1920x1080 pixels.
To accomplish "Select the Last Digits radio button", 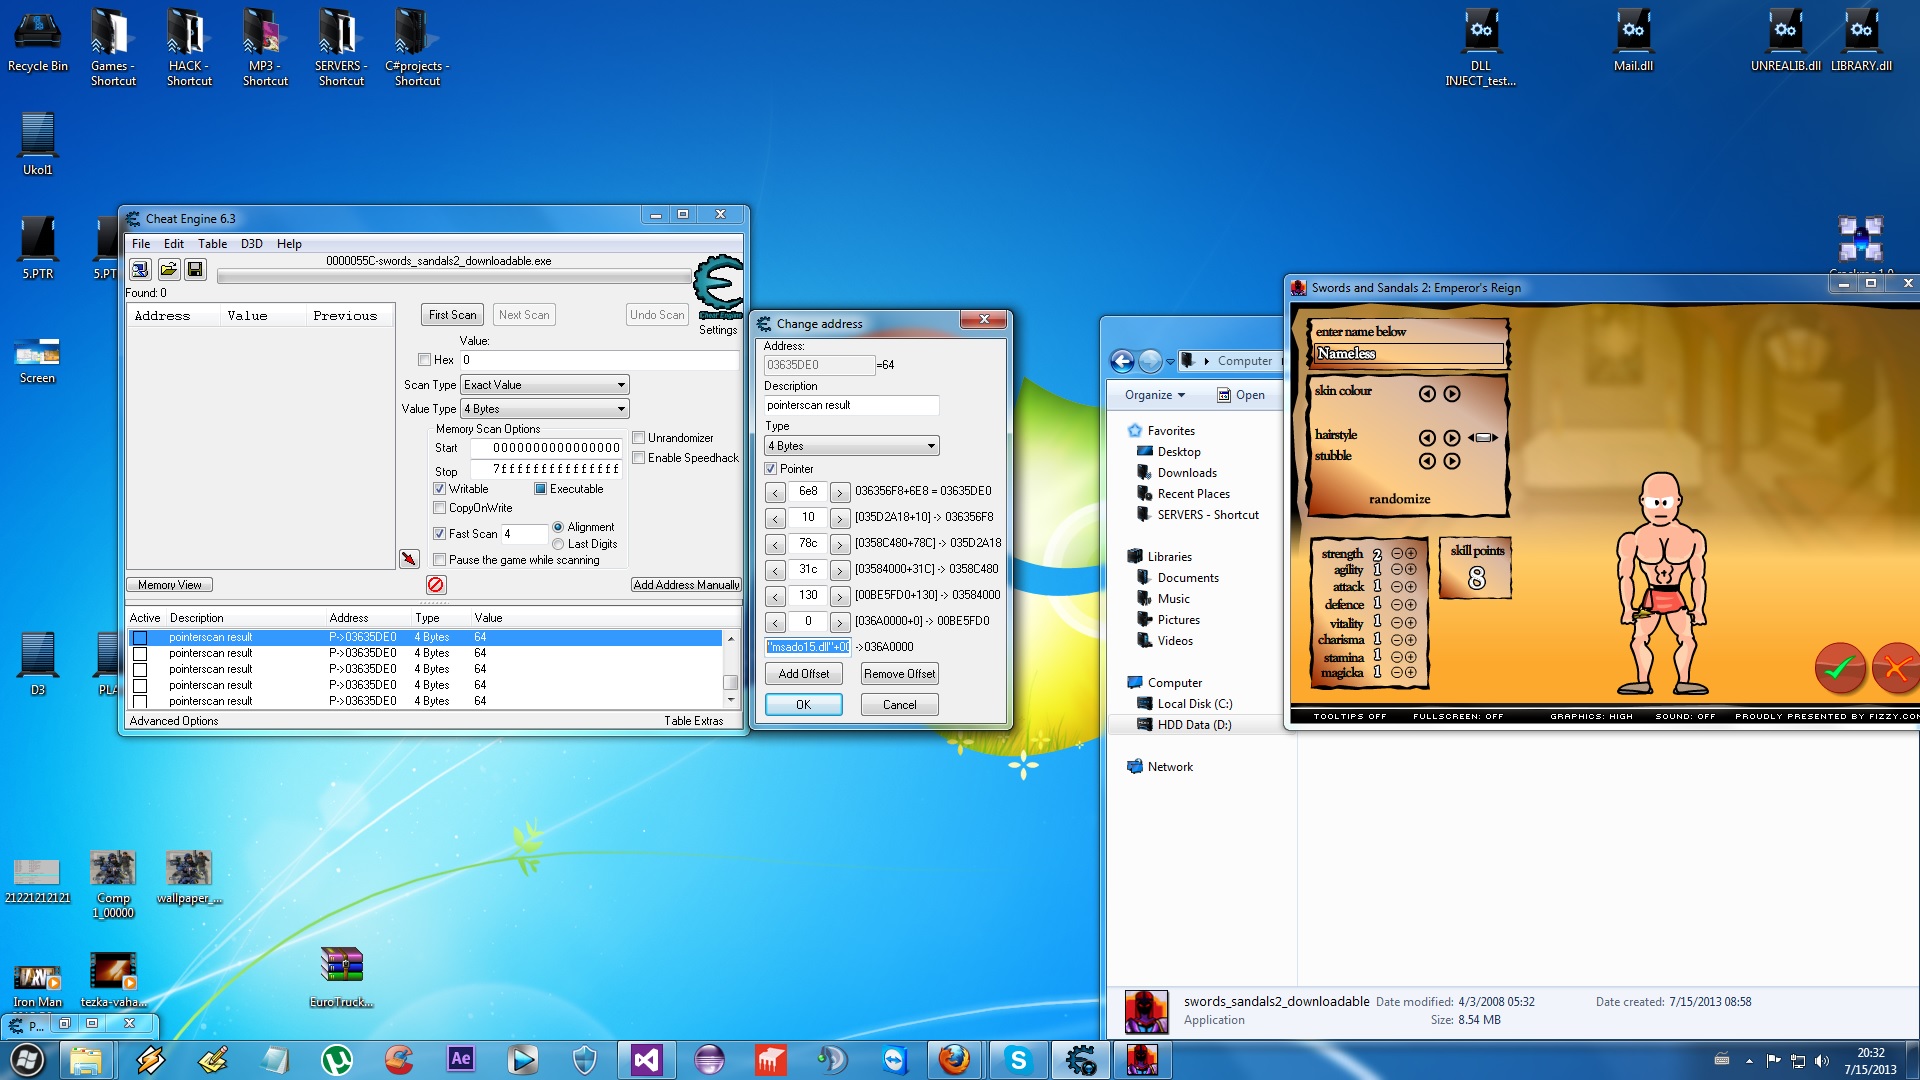I will tap(558, 544).
